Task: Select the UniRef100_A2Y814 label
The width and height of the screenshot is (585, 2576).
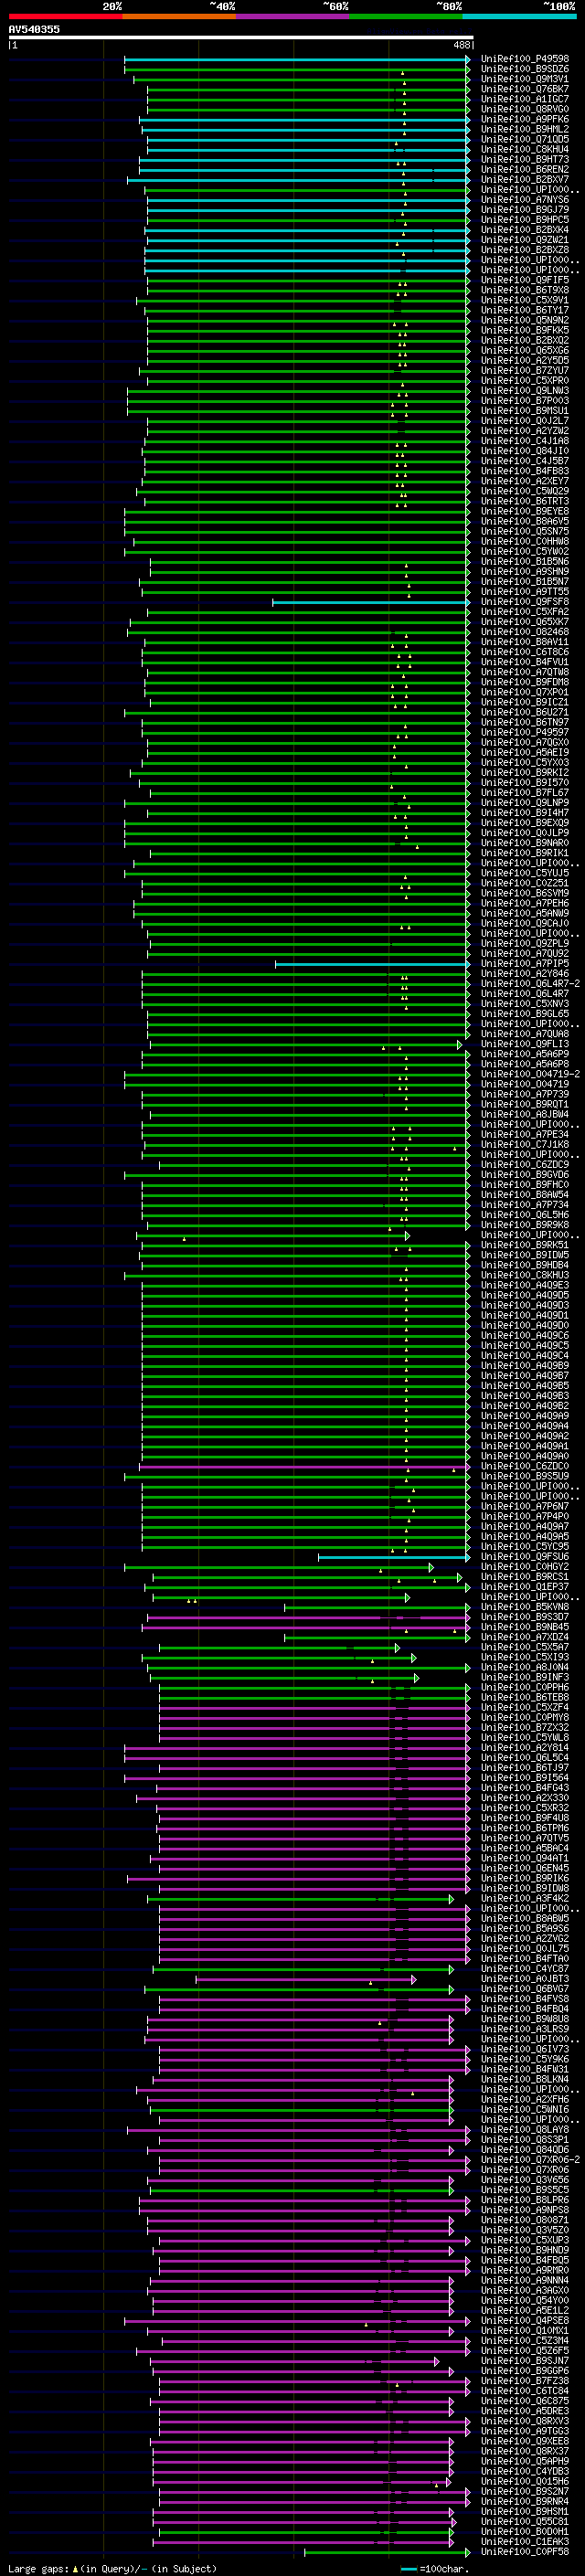Action: pos(524,1748)
